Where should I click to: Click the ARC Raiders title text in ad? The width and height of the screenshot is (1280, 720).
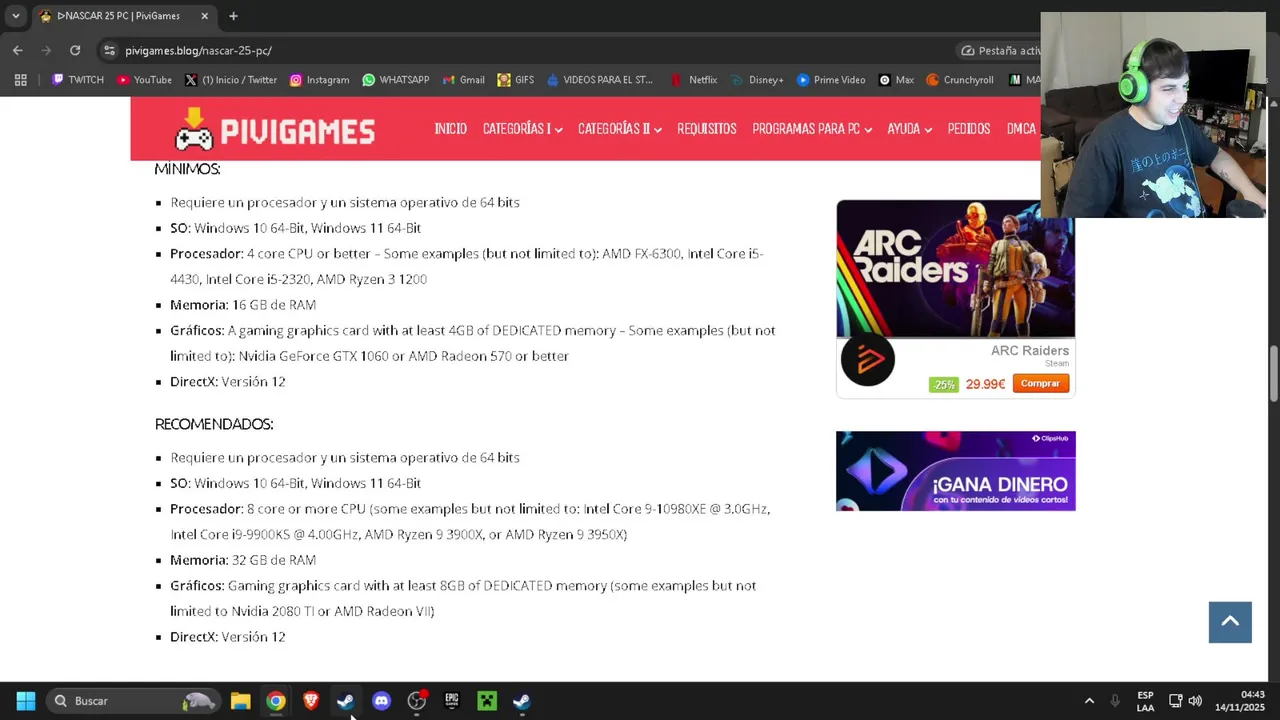click(1029, 350)
